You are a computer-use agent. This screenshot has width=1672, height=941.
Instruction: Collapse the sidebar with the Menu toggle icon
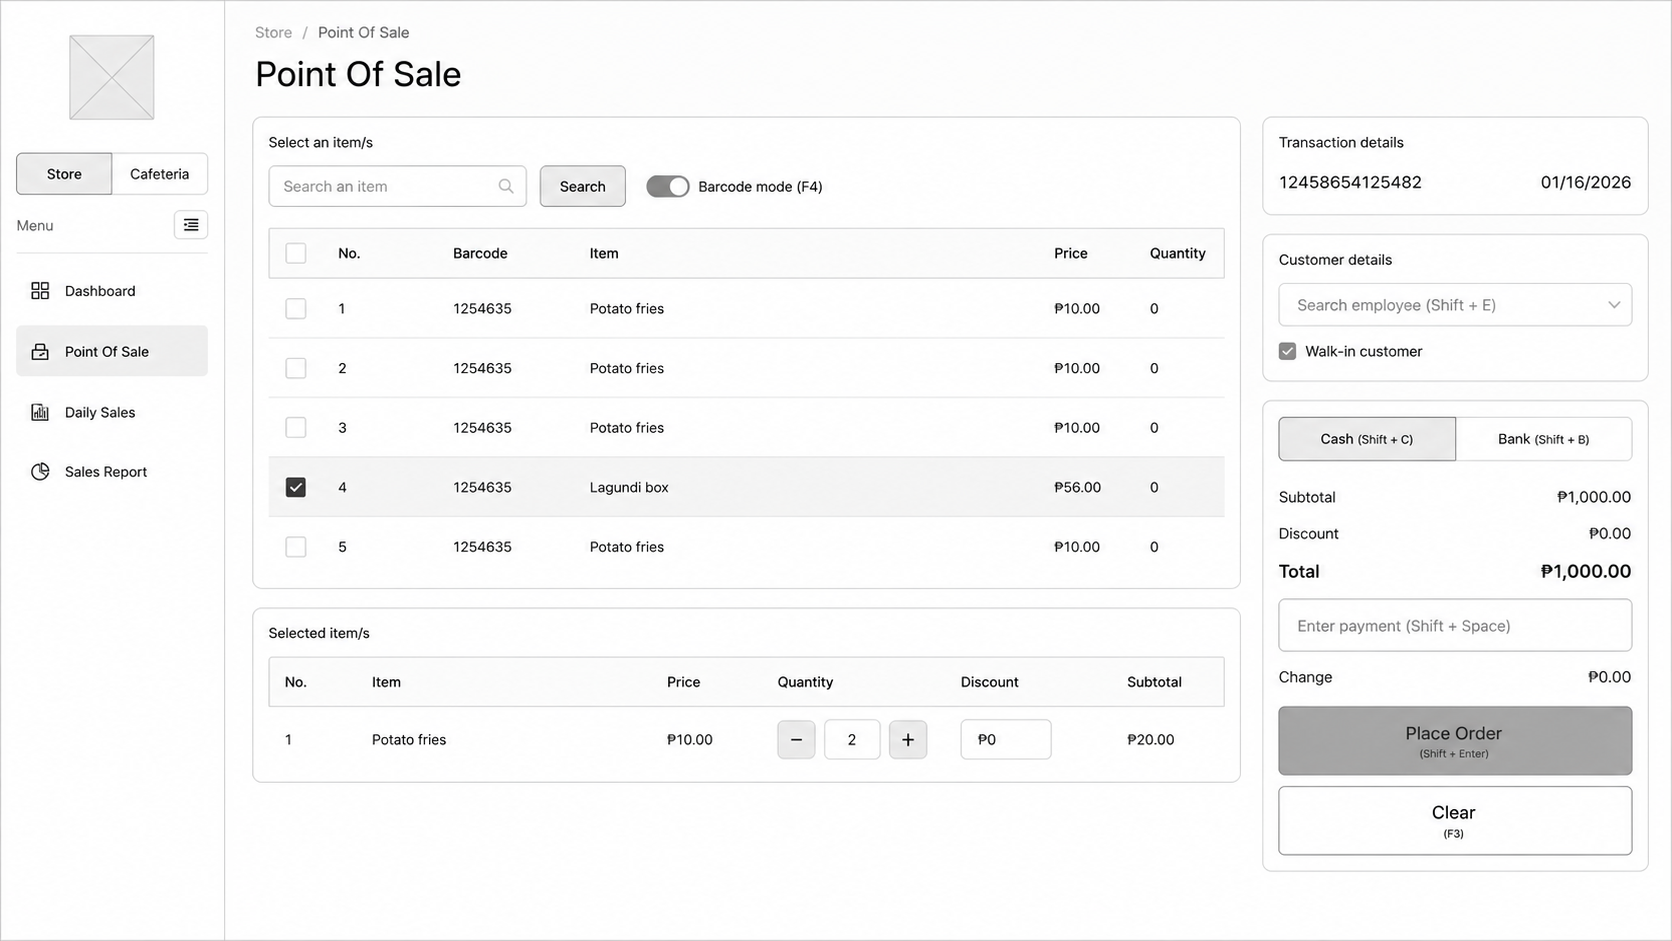pos(191,225)
